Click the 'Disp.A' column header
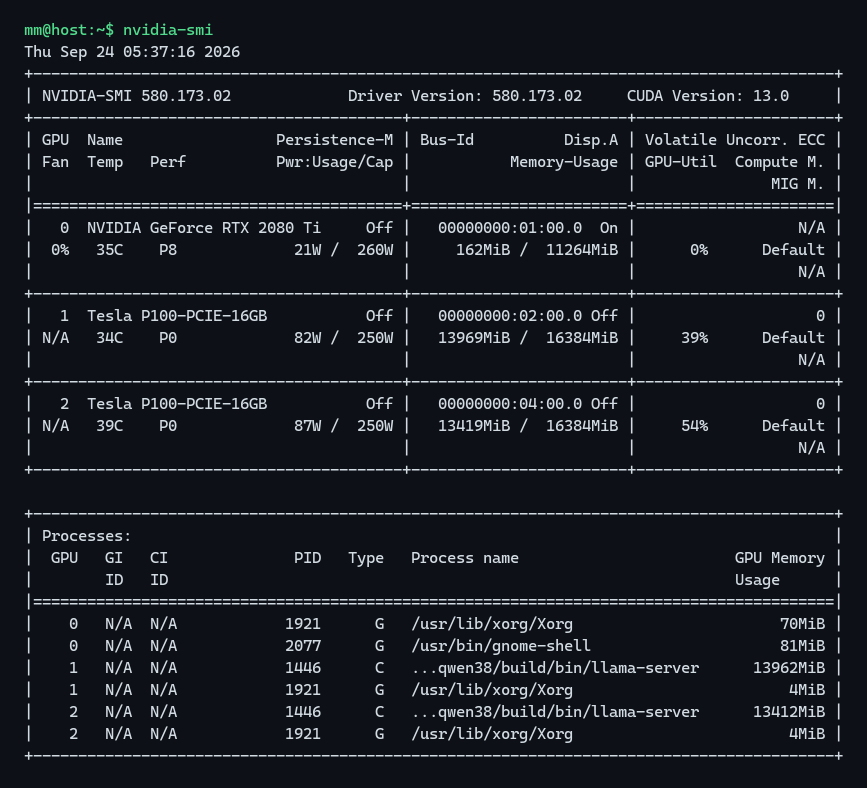Image resolution: width=867 pixels, height=788 pixels. [x=591, y=140]
